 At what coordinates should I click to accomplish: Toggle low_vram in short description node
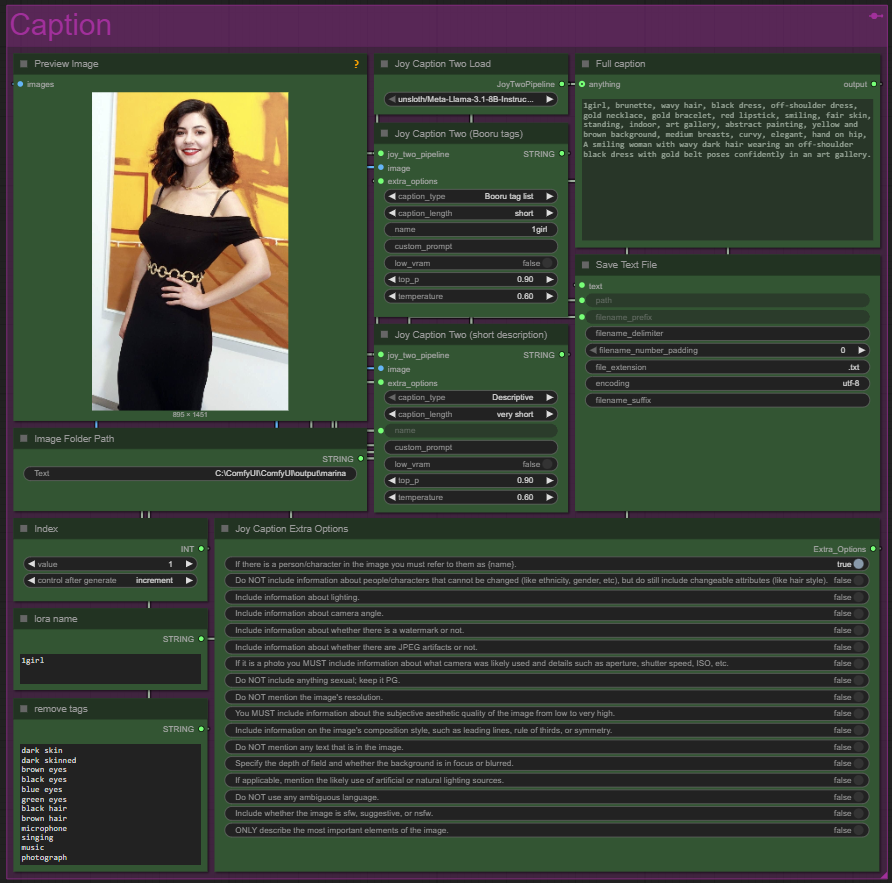(471, 464)
